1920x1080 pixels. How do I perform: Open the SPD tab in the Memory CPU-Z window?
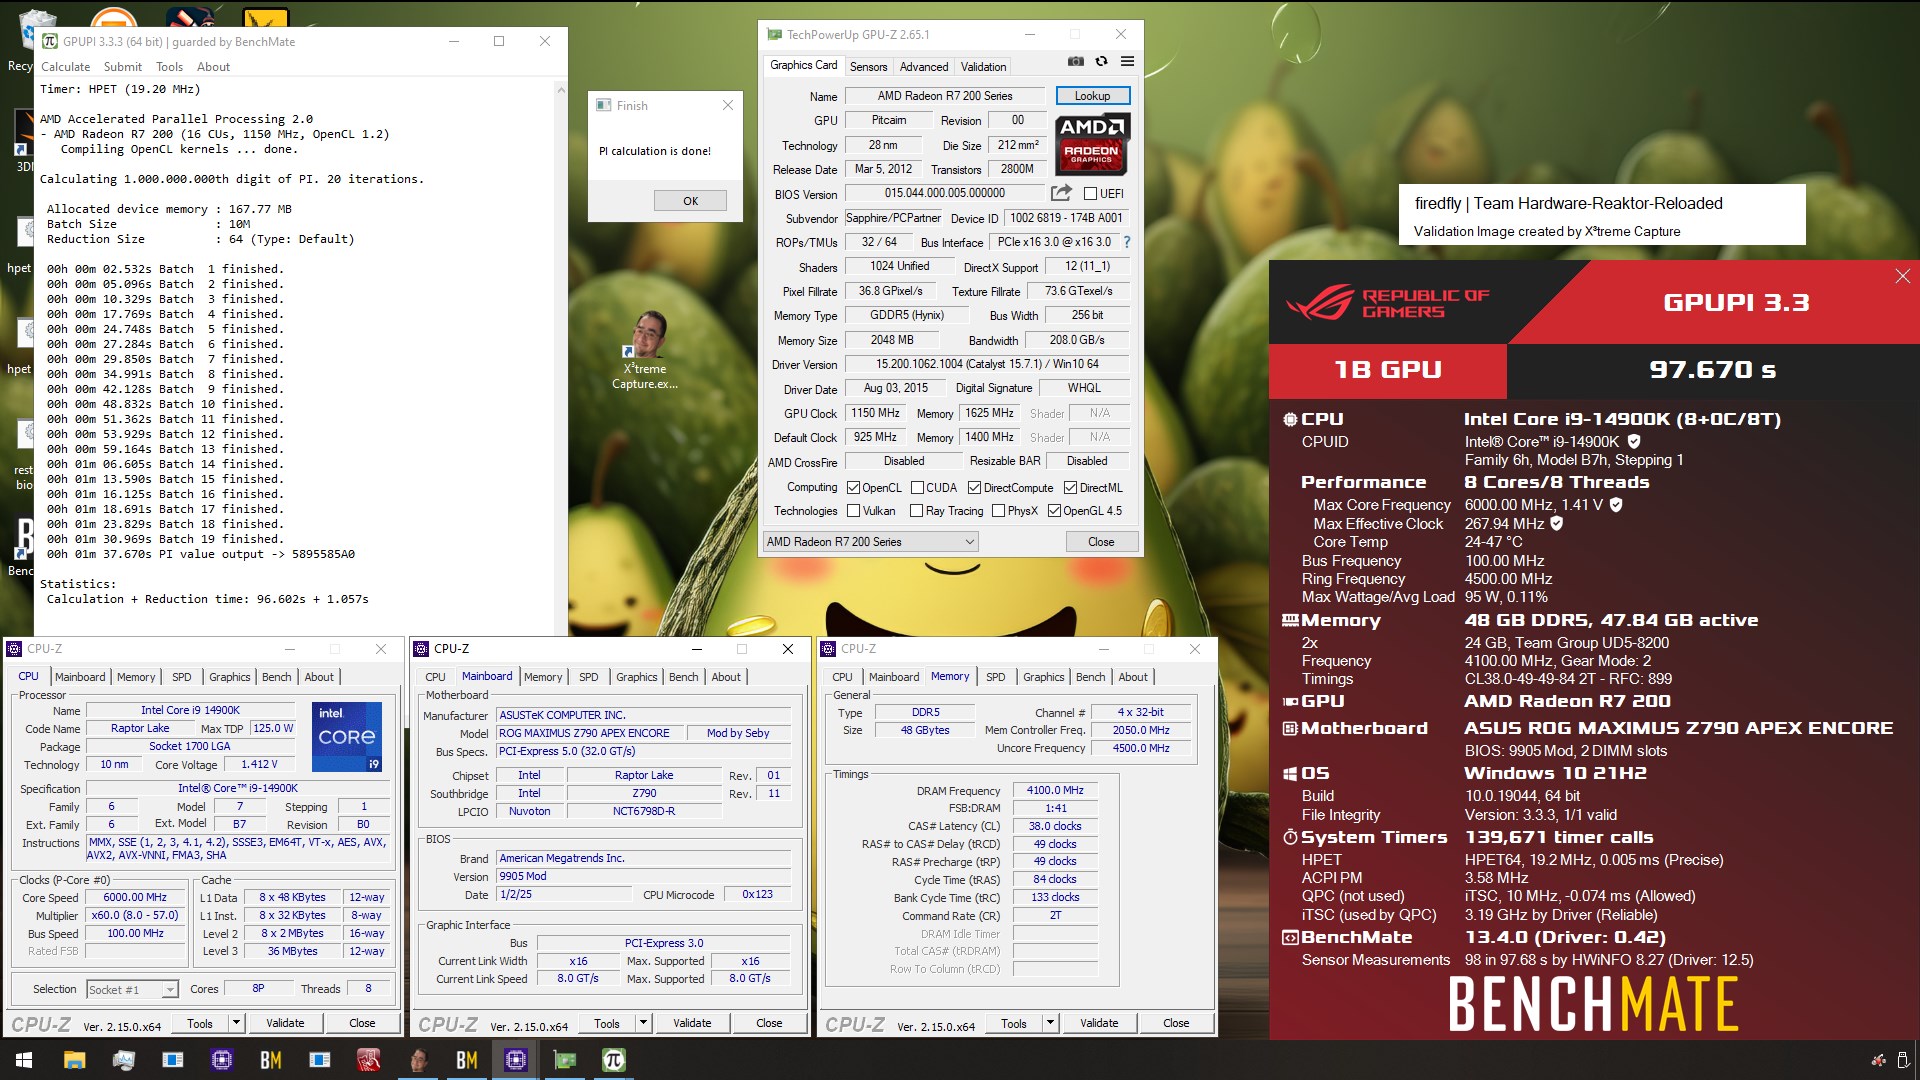995,677
